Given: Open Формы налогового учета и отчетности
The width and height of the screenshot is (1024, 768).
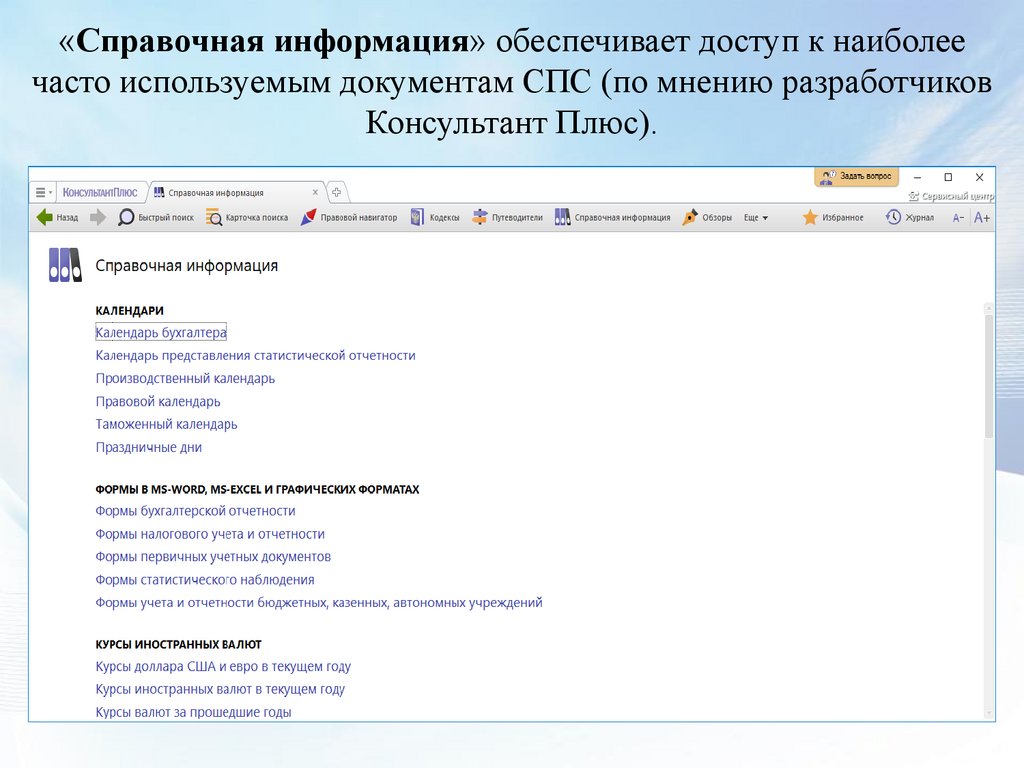Looking at the screenshot, I should pyautogui.click(x=210, y=534).
